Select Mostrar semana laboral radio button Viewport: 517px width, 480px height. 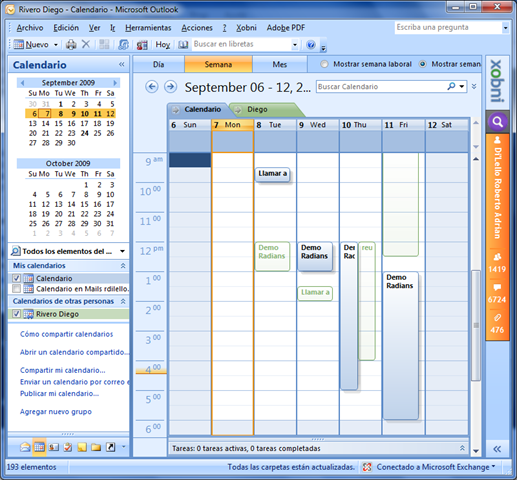[324, 64]
